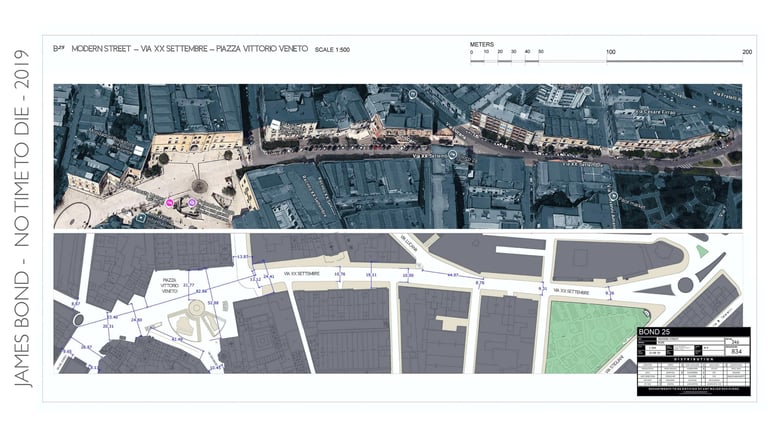Click the right 'VIA XX SETTEMBRE' plan label

[571, 291]
